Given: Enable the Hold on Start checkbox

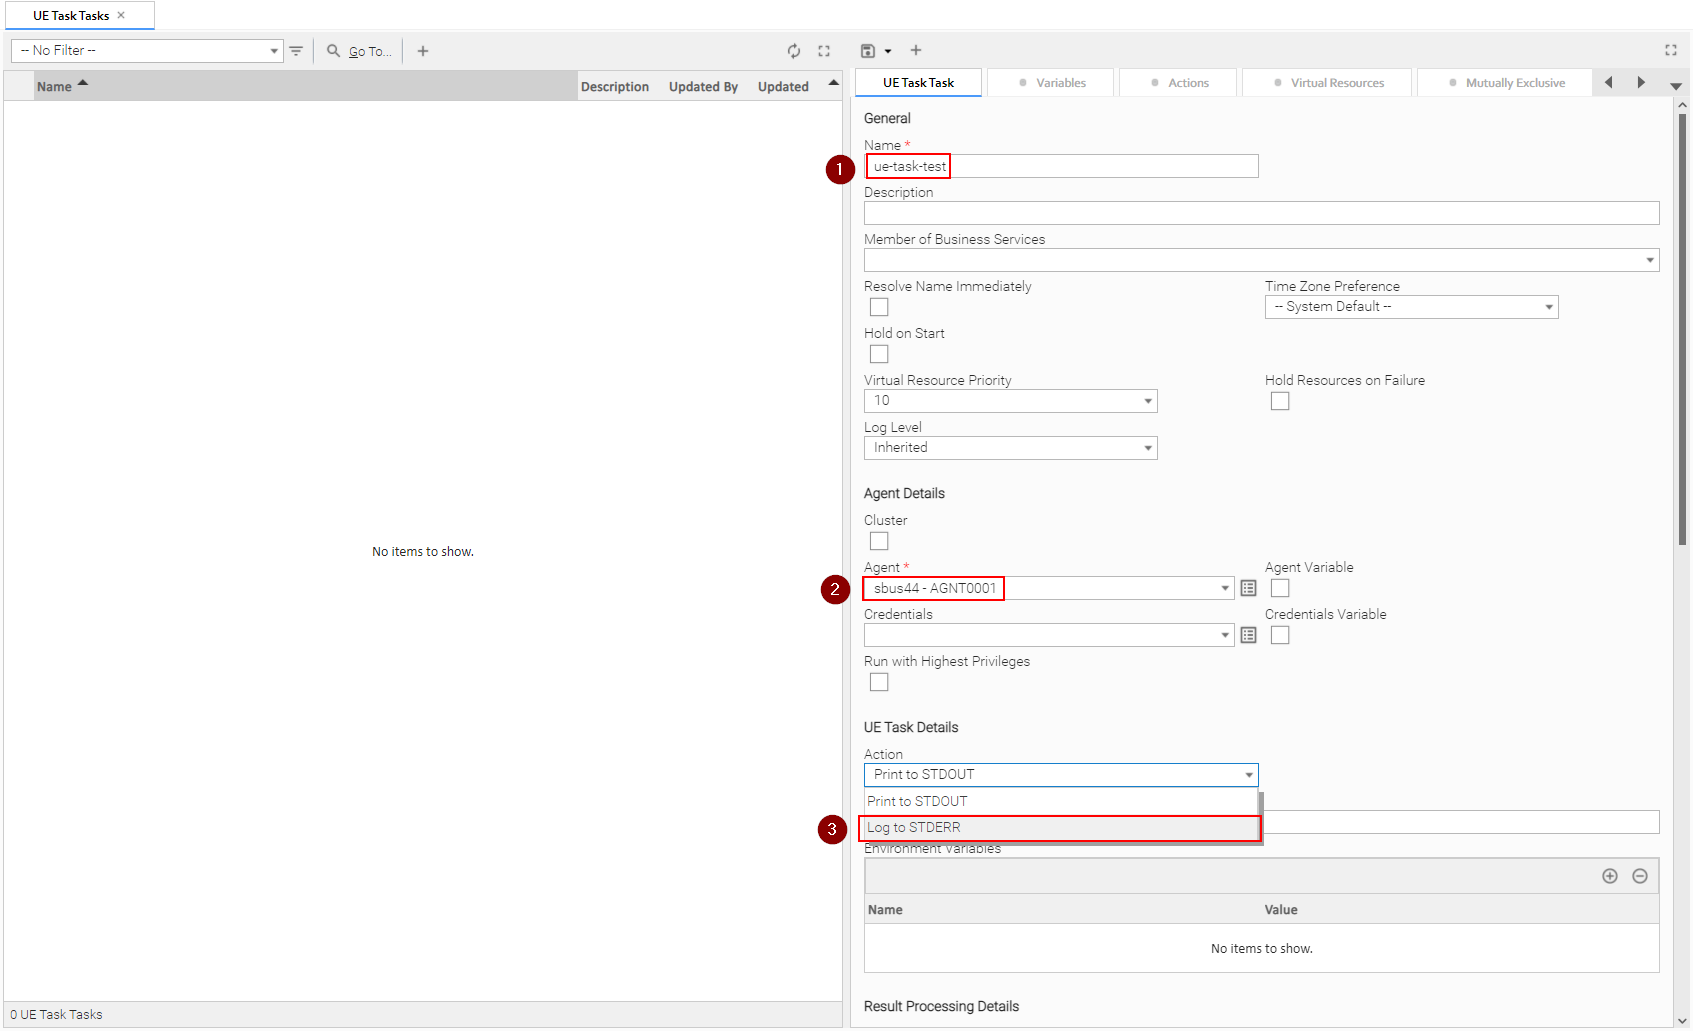Looking at the screenshot, I should (x=879, y=355).
